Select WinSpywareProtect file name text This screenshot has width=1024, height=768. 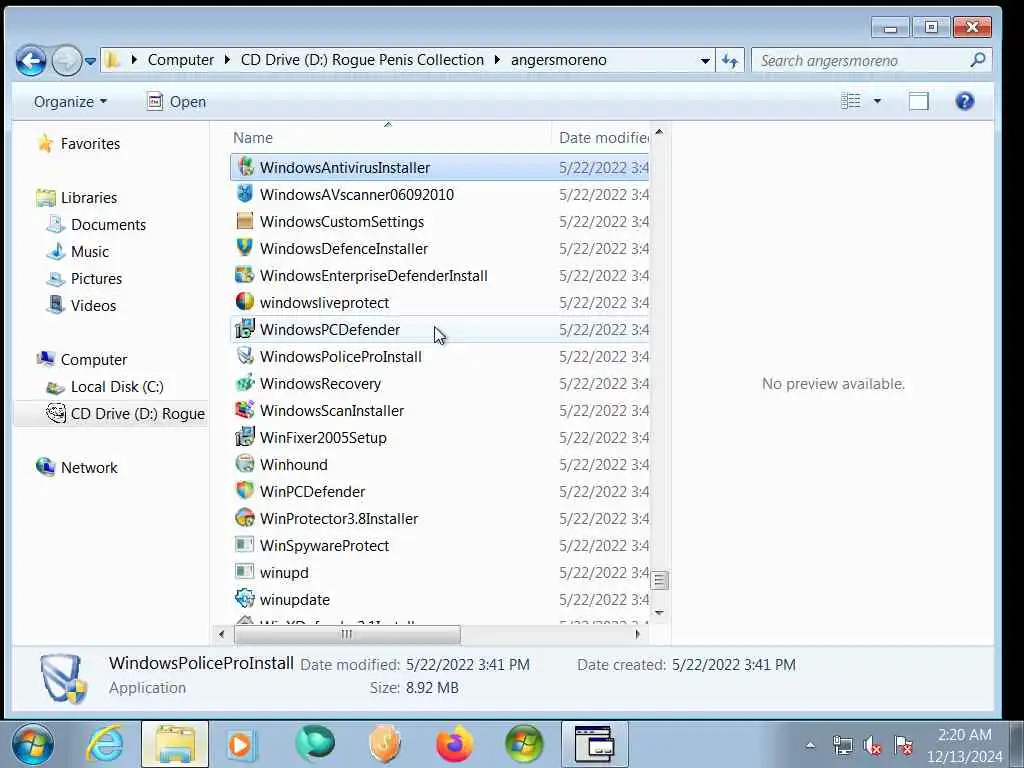[324, 545]
